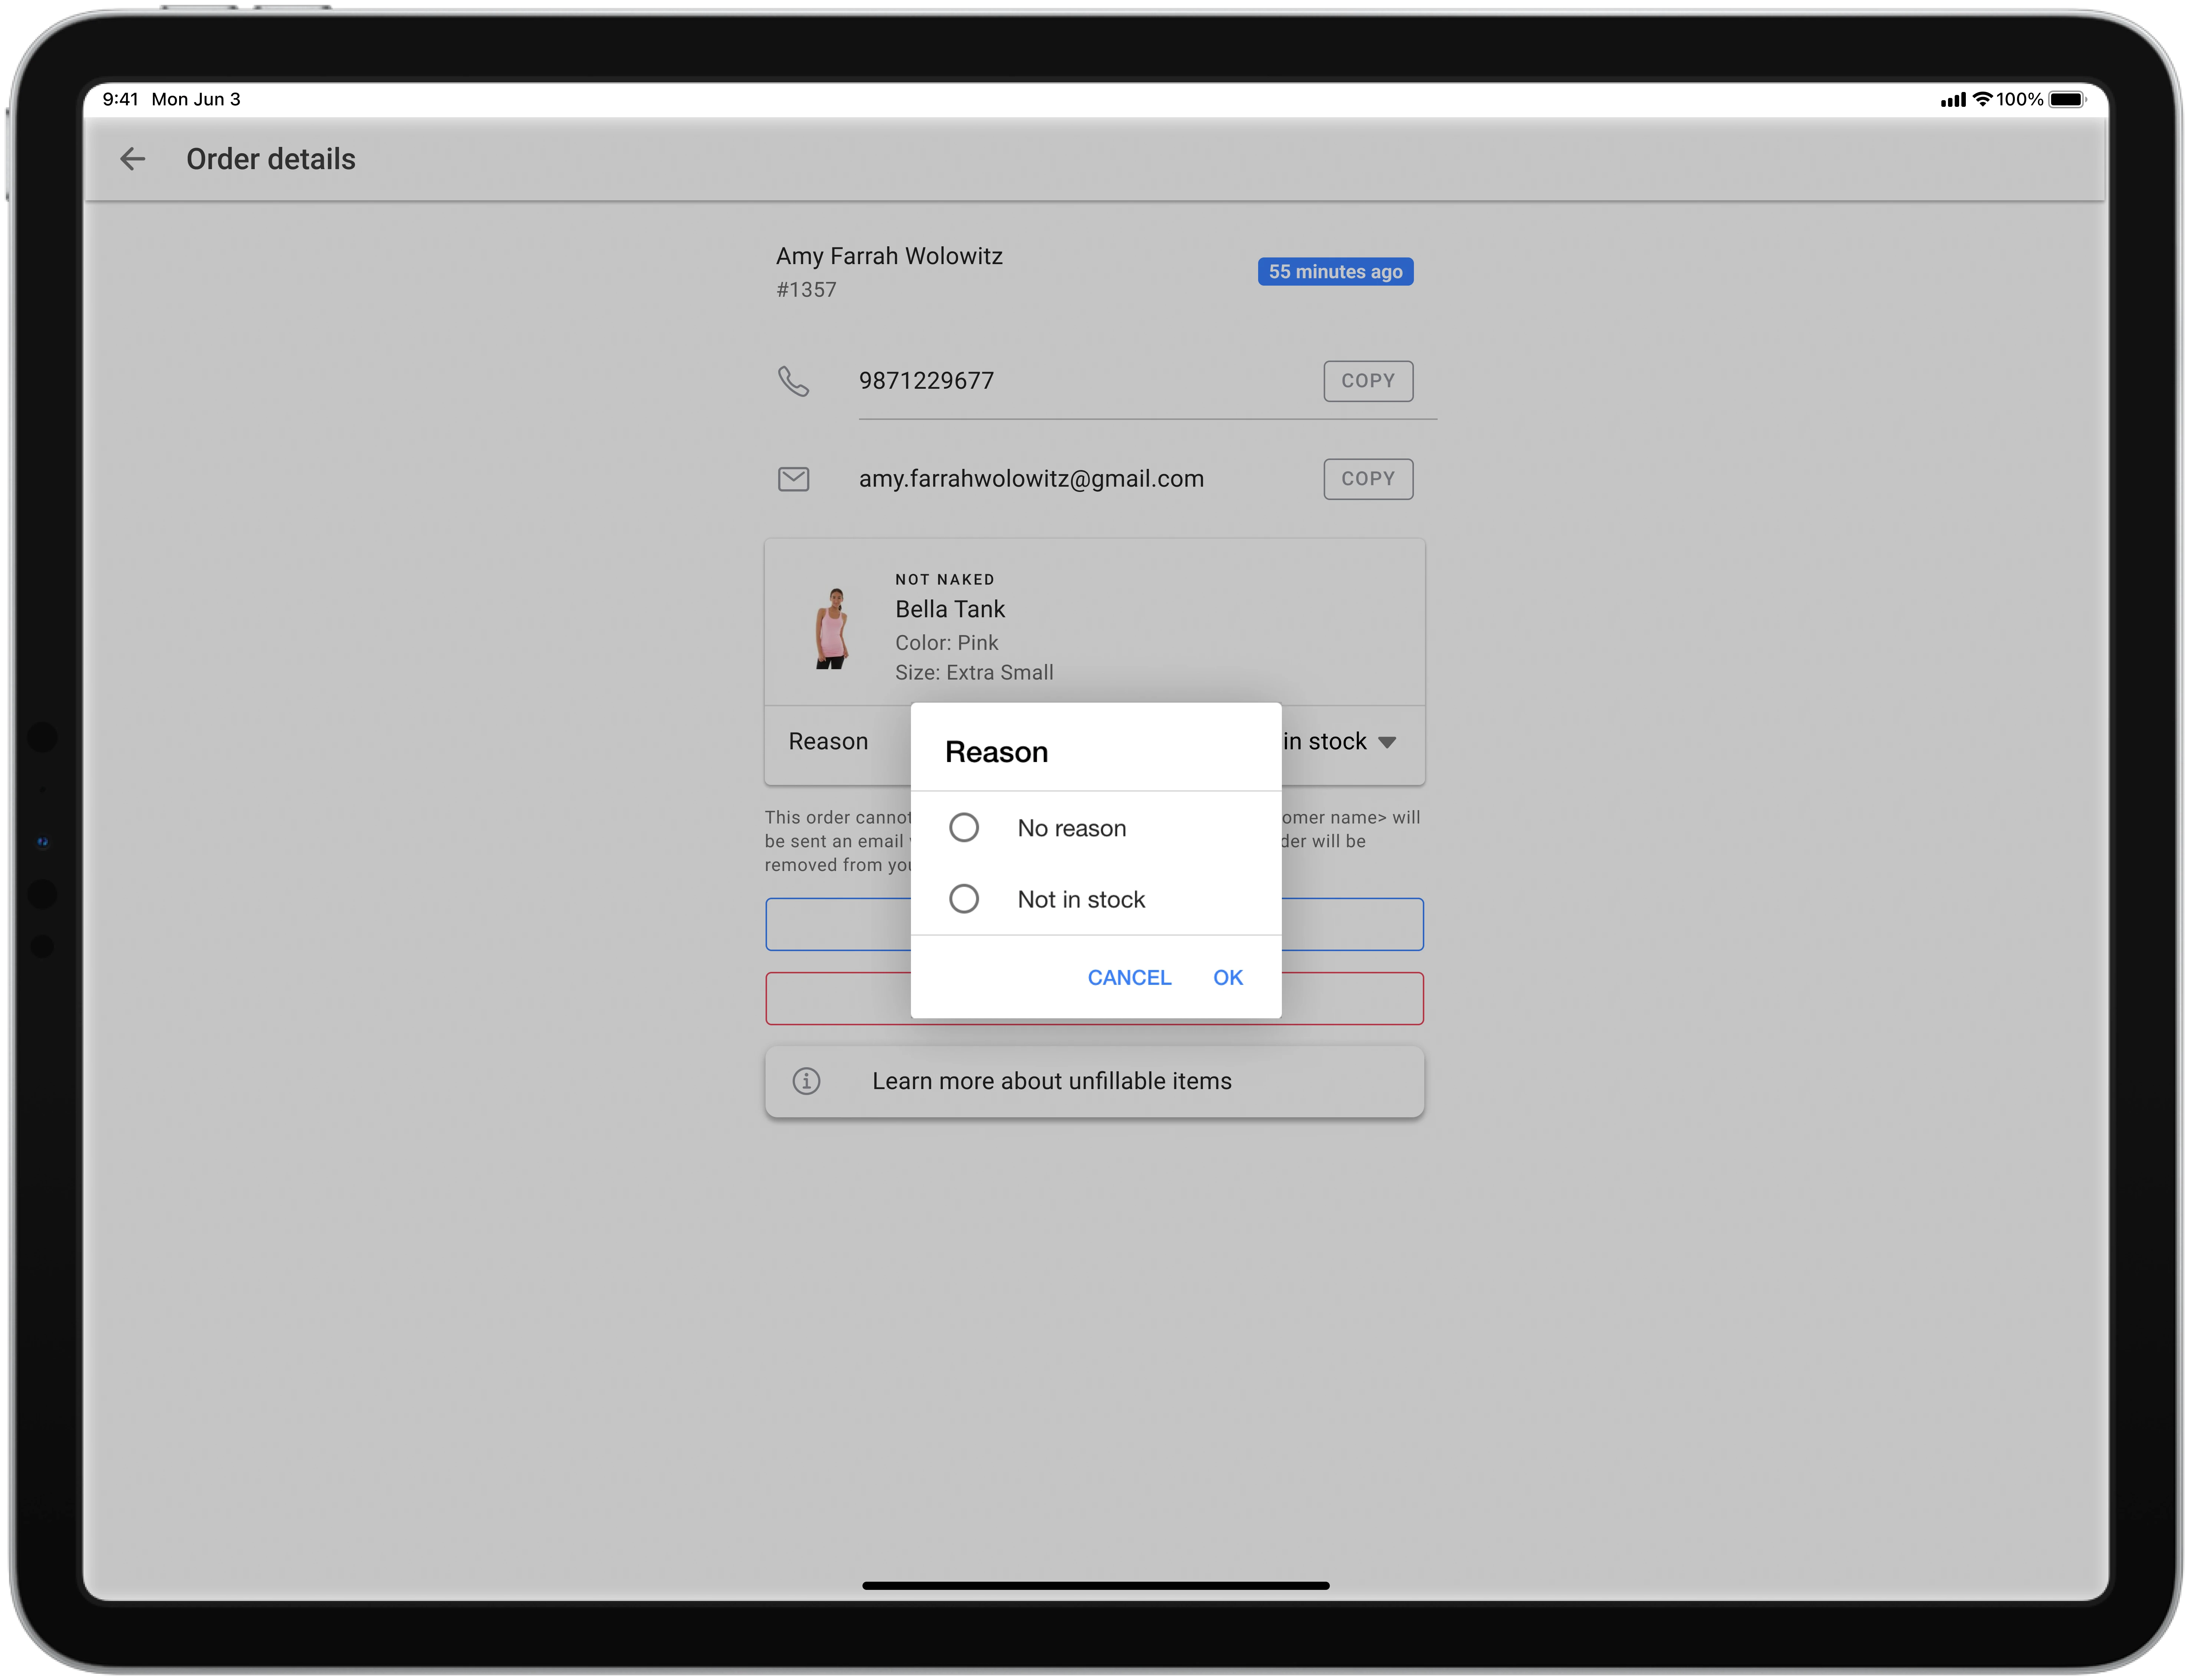Tap the Mon Jun 3 date
The height and width of the screenshot is (1680, 2188).
click(x=196, y=99)
